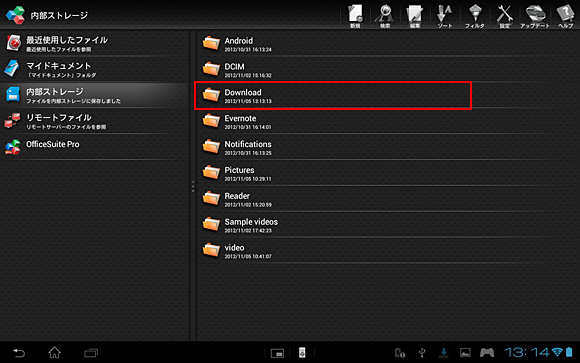Tap the battery warning notification icon

(399, 353)
